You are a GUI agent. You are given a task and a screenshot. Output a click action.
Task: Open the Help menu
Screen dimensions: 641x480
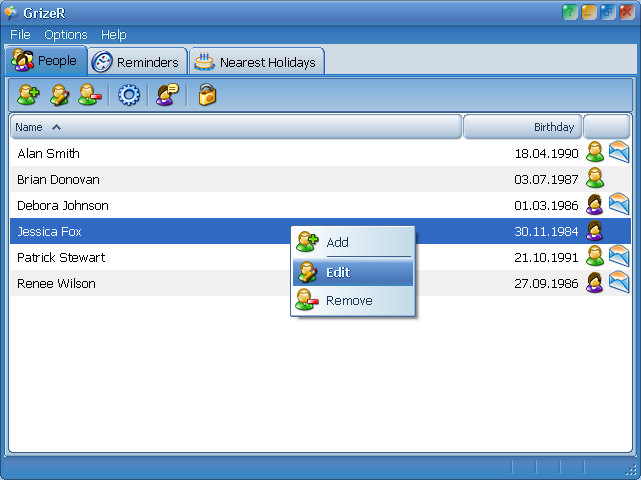tap(114, 35)
